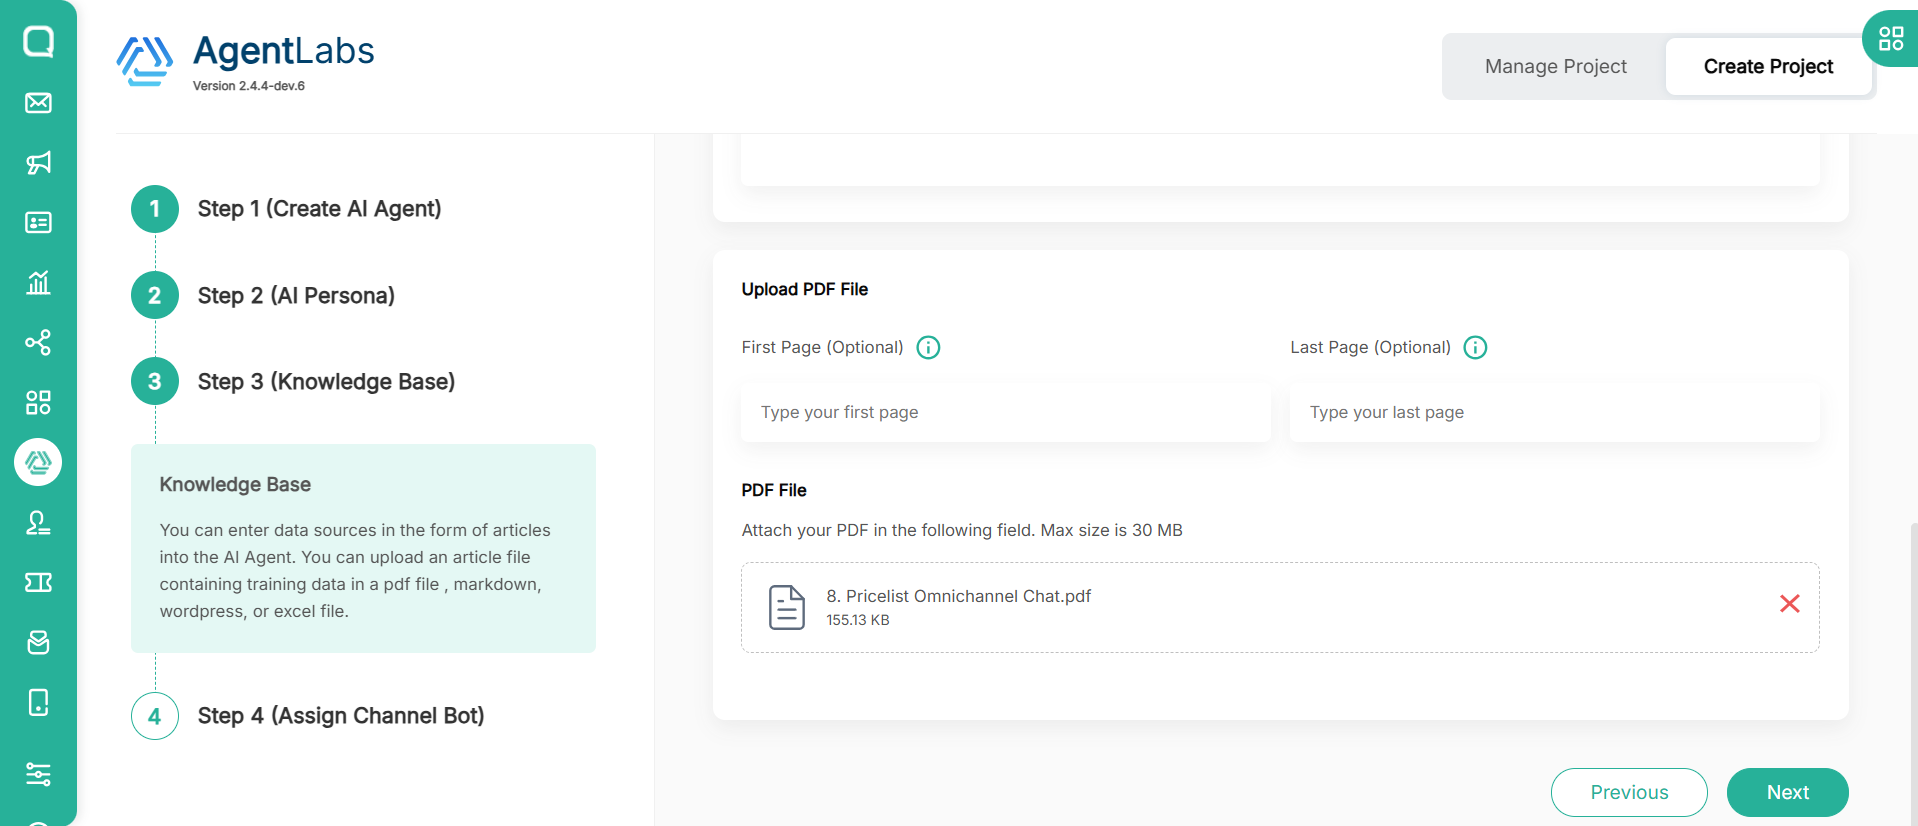Open the share nodes sidebar icon
Screen dimensions: 1918x826
[x=38, y=343]
